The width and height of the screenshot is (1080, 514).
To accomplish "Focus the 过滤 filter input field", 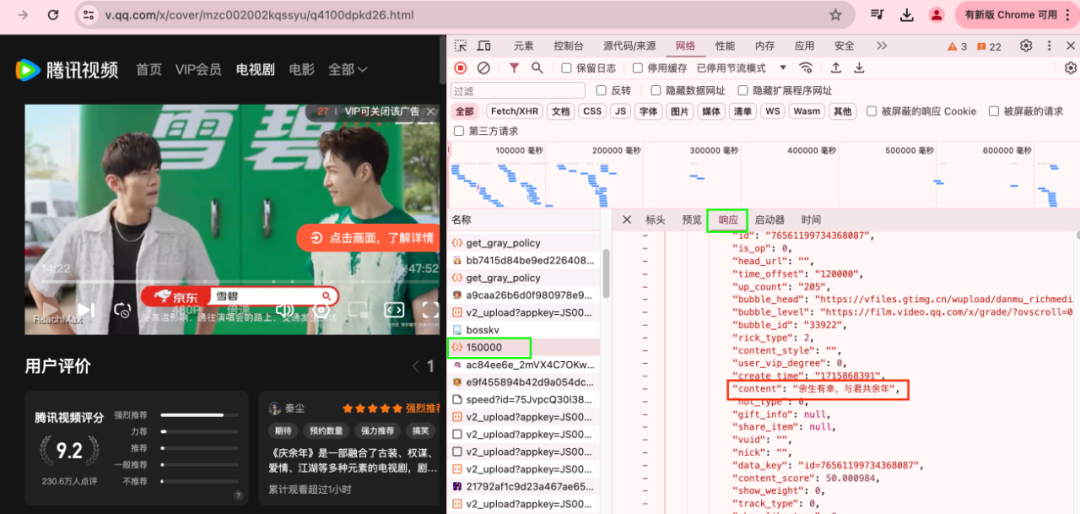I will pos(518,90).
